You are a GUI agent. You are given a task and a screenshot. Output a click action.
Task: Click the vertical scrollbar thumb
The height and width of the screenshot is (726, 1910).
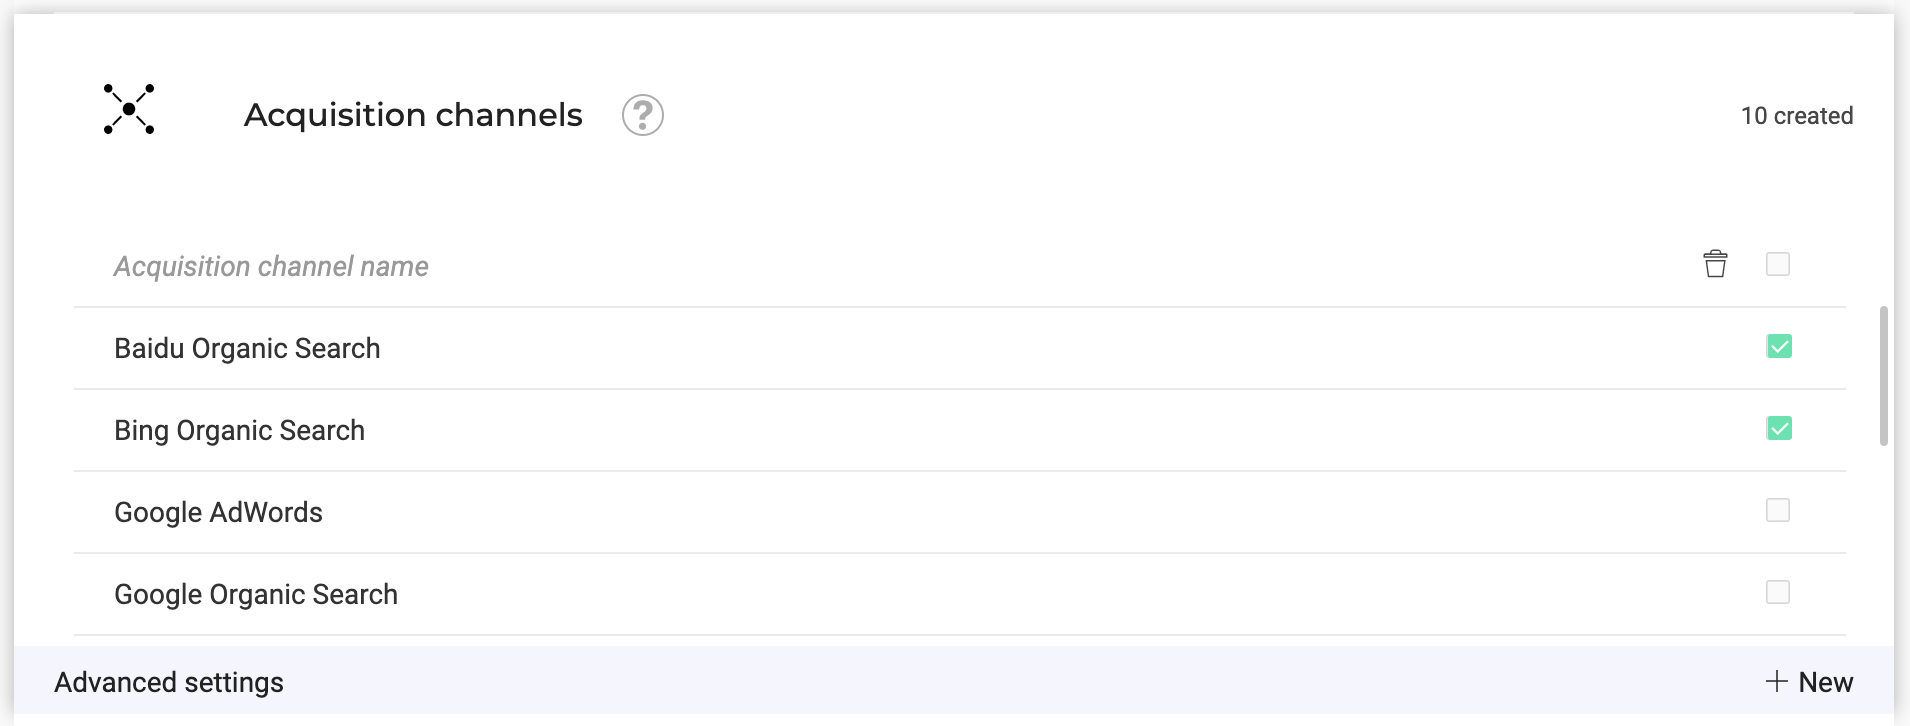(1884, 376)
